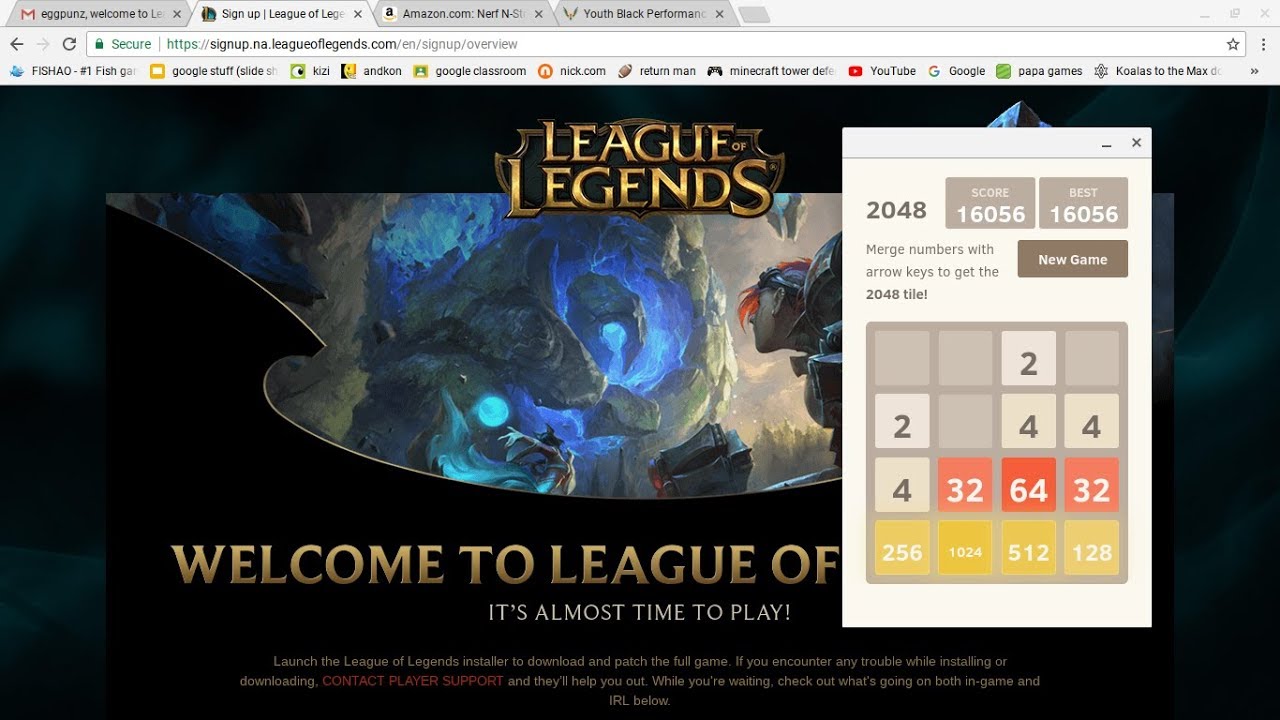Start a New Game in 2048
Image resolution: width=1280 pixels, height=720 pixels.
[x=1072, y=259]
